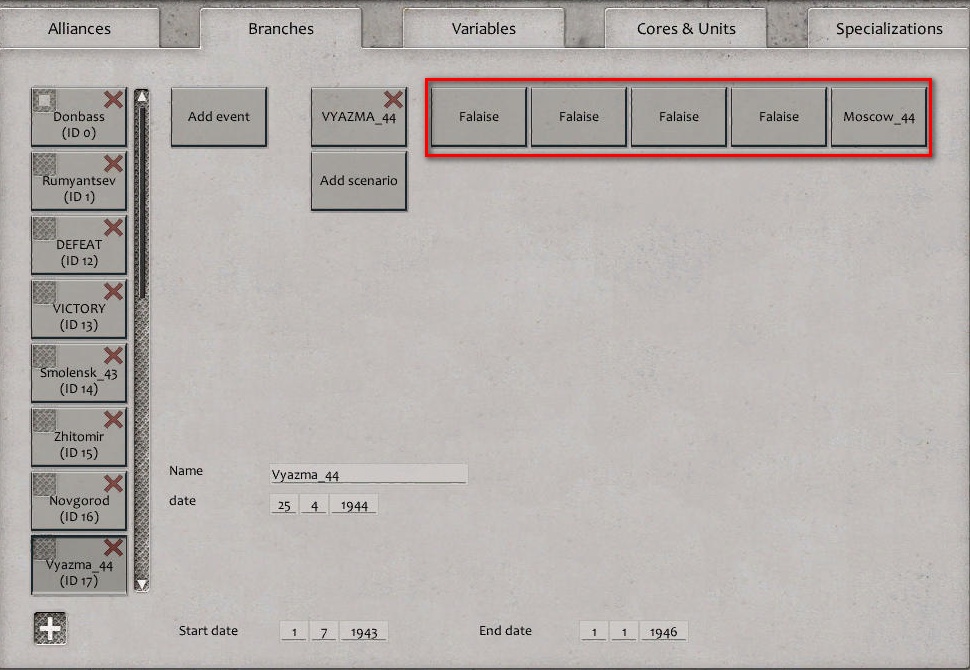Select the Moscow_44 scenario button
This screenshot has width=970, height=670.
point(879,116)
